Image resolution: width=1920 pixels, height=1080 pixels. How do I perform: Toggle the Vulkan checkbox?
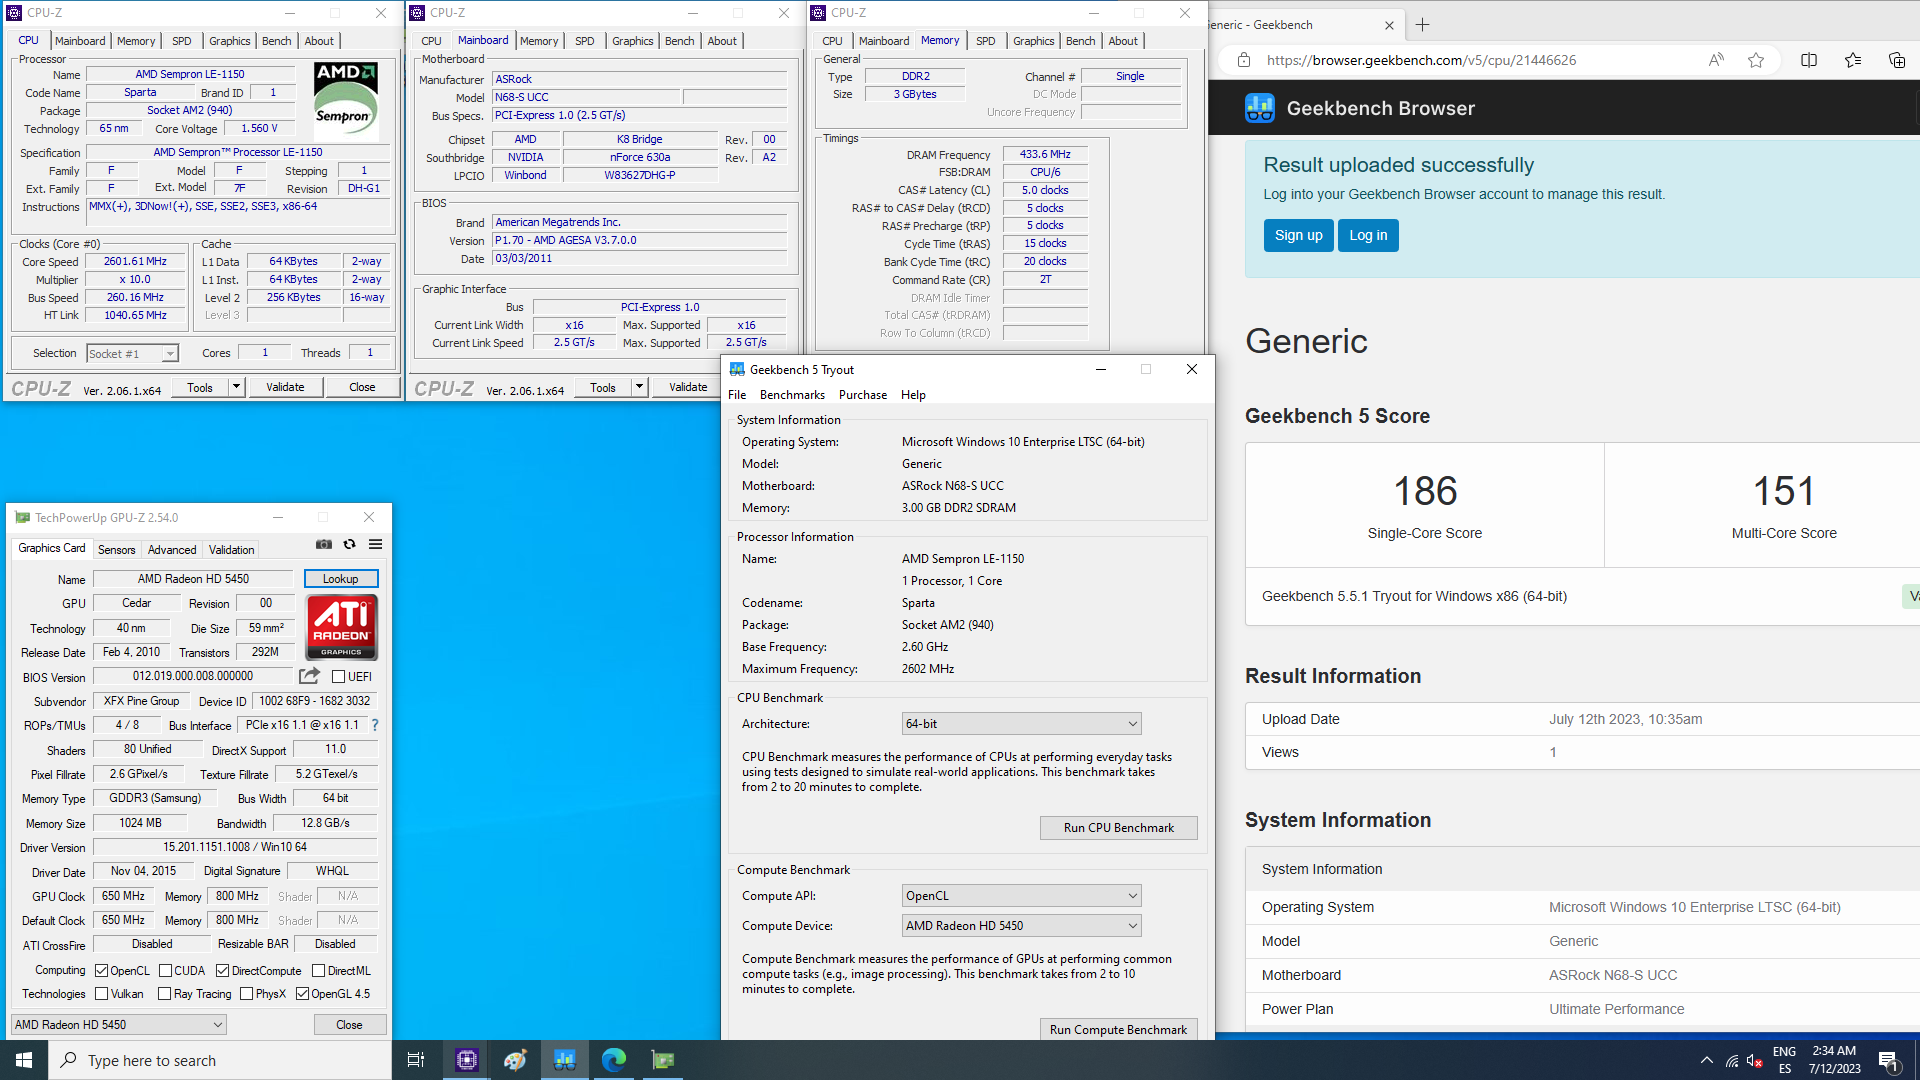pyautogui.click(x=101, y=994)
